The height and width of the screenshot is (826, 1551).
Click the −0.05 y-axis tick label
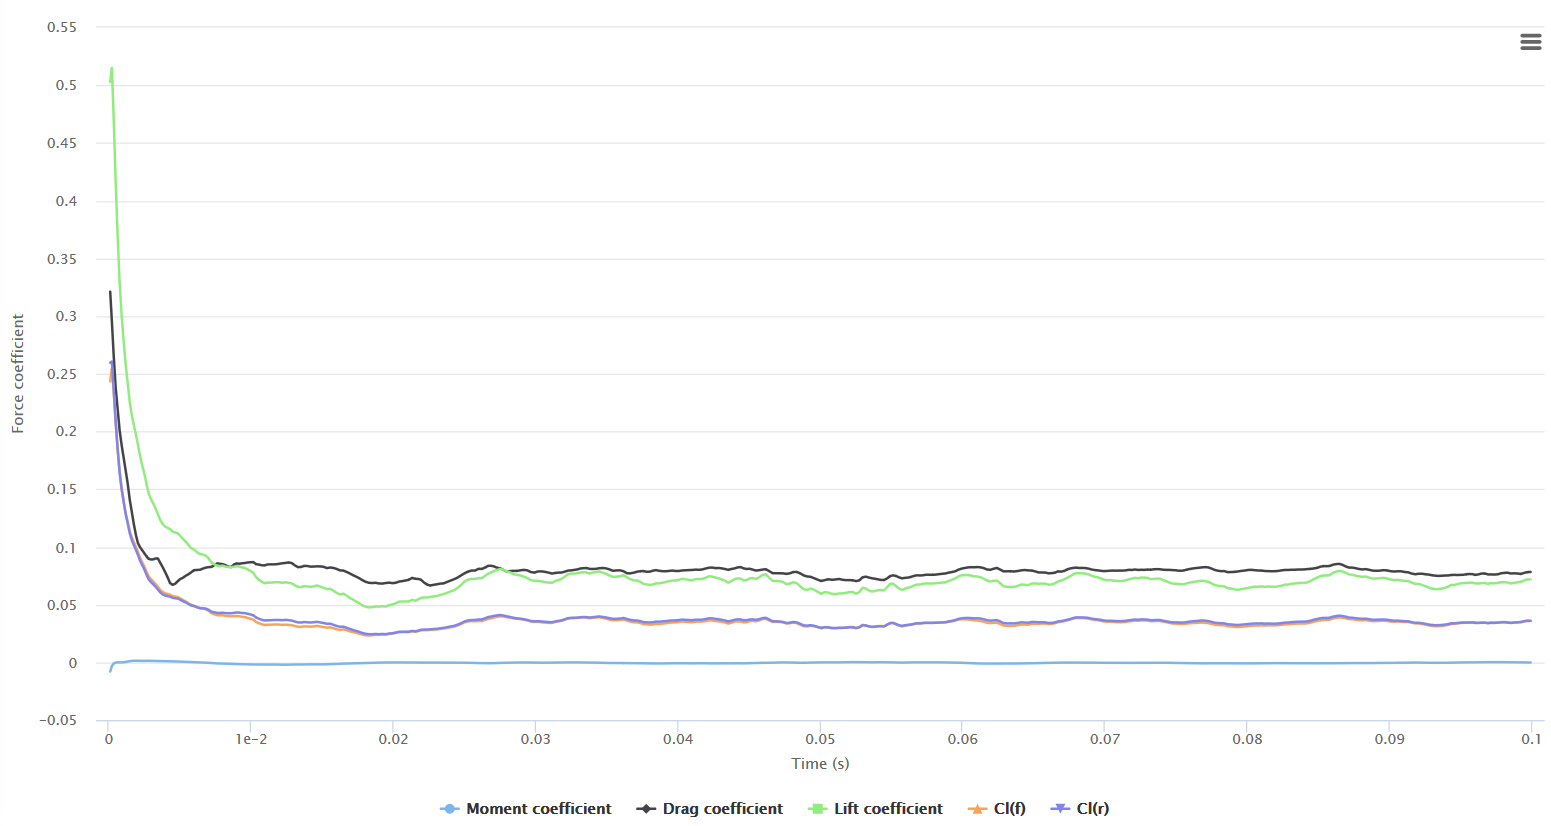58,720
